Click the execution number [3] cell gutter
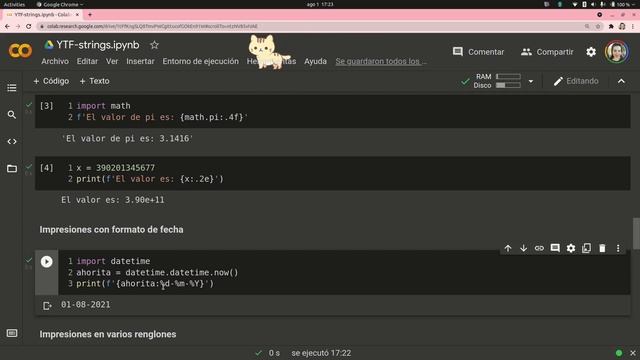This screenshot has height=360, width=640. 47,106
